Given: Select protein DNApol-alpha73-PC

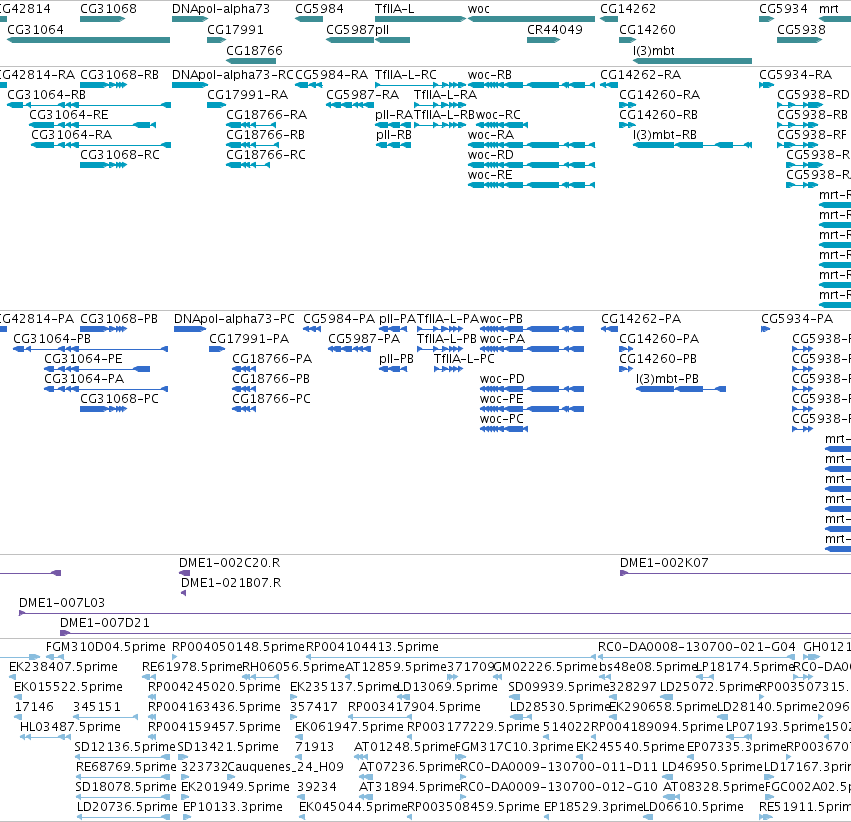Looking at the screenshot, I should pyautogui.click(x=190, y=329).
